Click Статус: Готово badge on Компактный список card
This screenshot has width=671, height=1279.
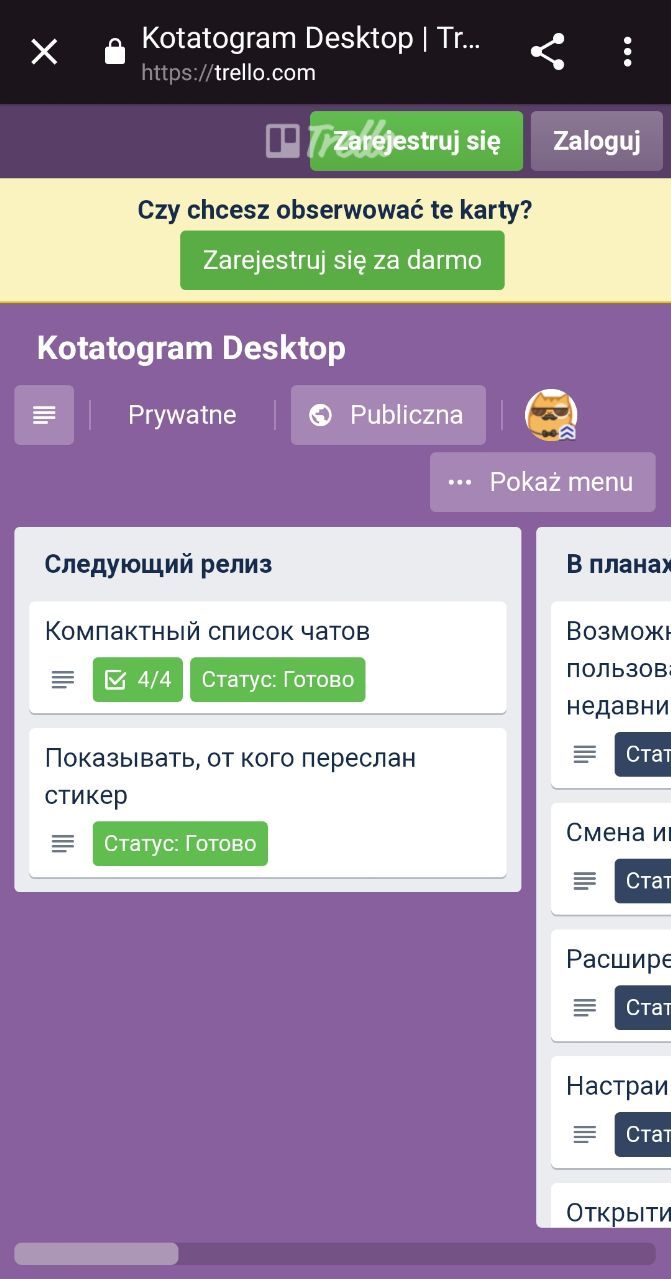278,680
